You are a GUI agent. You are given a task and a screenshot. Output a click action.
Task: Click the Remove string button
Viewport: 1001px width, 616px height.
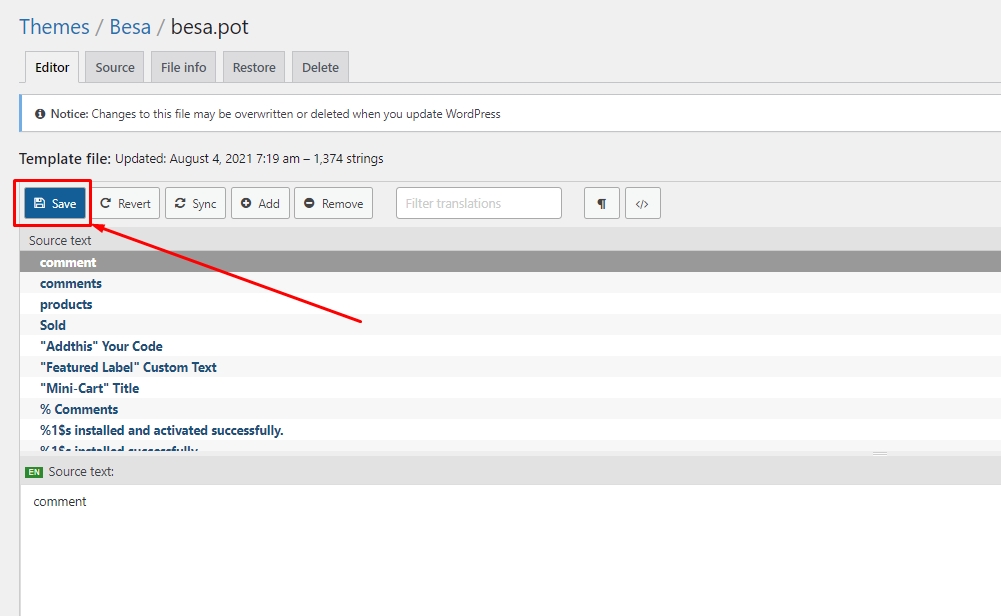click(333, 203)
